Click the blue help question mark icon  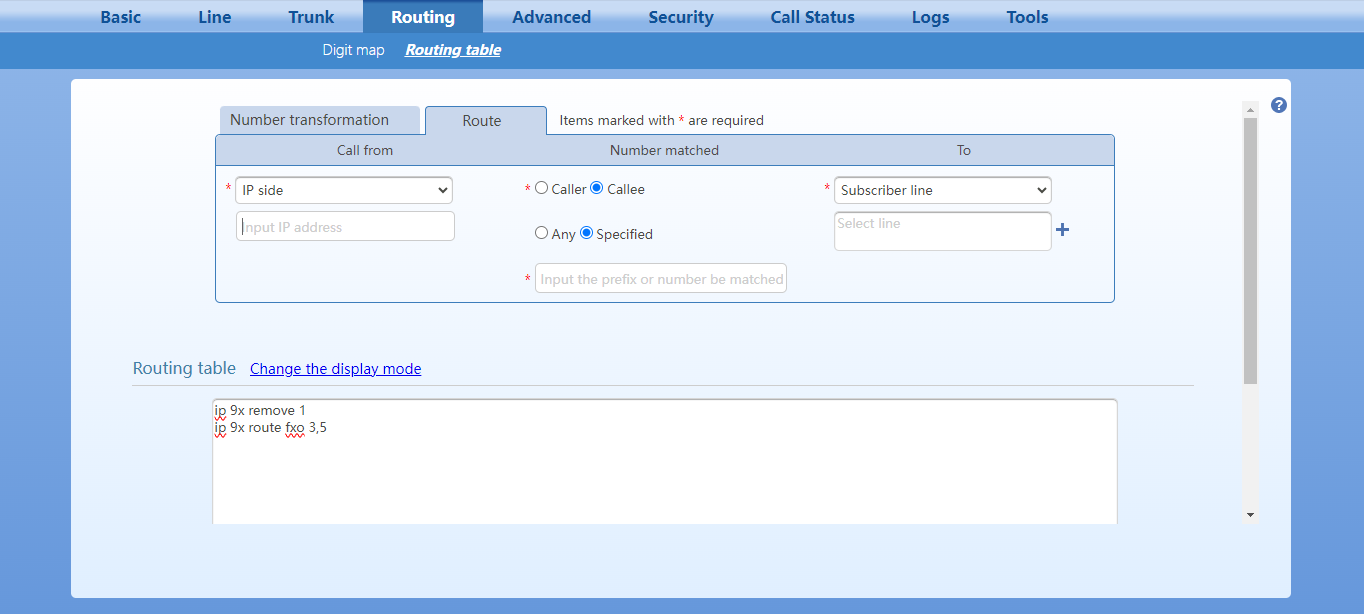point(1278,105)
